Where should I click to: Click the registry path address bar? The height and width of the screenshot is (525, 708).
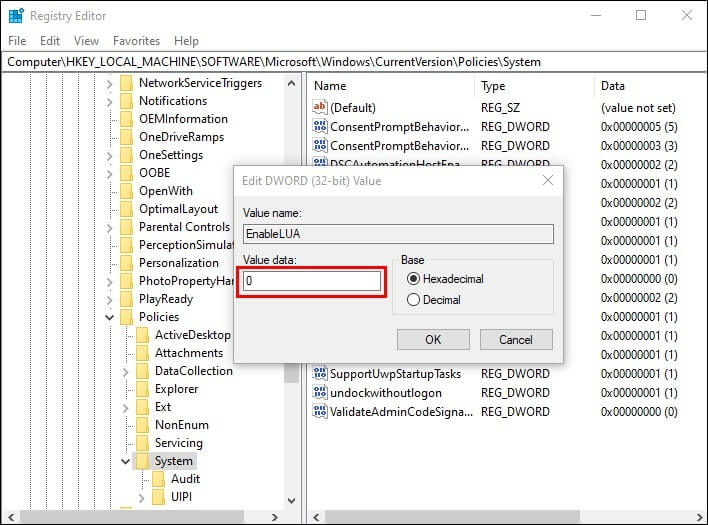[354, 62]
